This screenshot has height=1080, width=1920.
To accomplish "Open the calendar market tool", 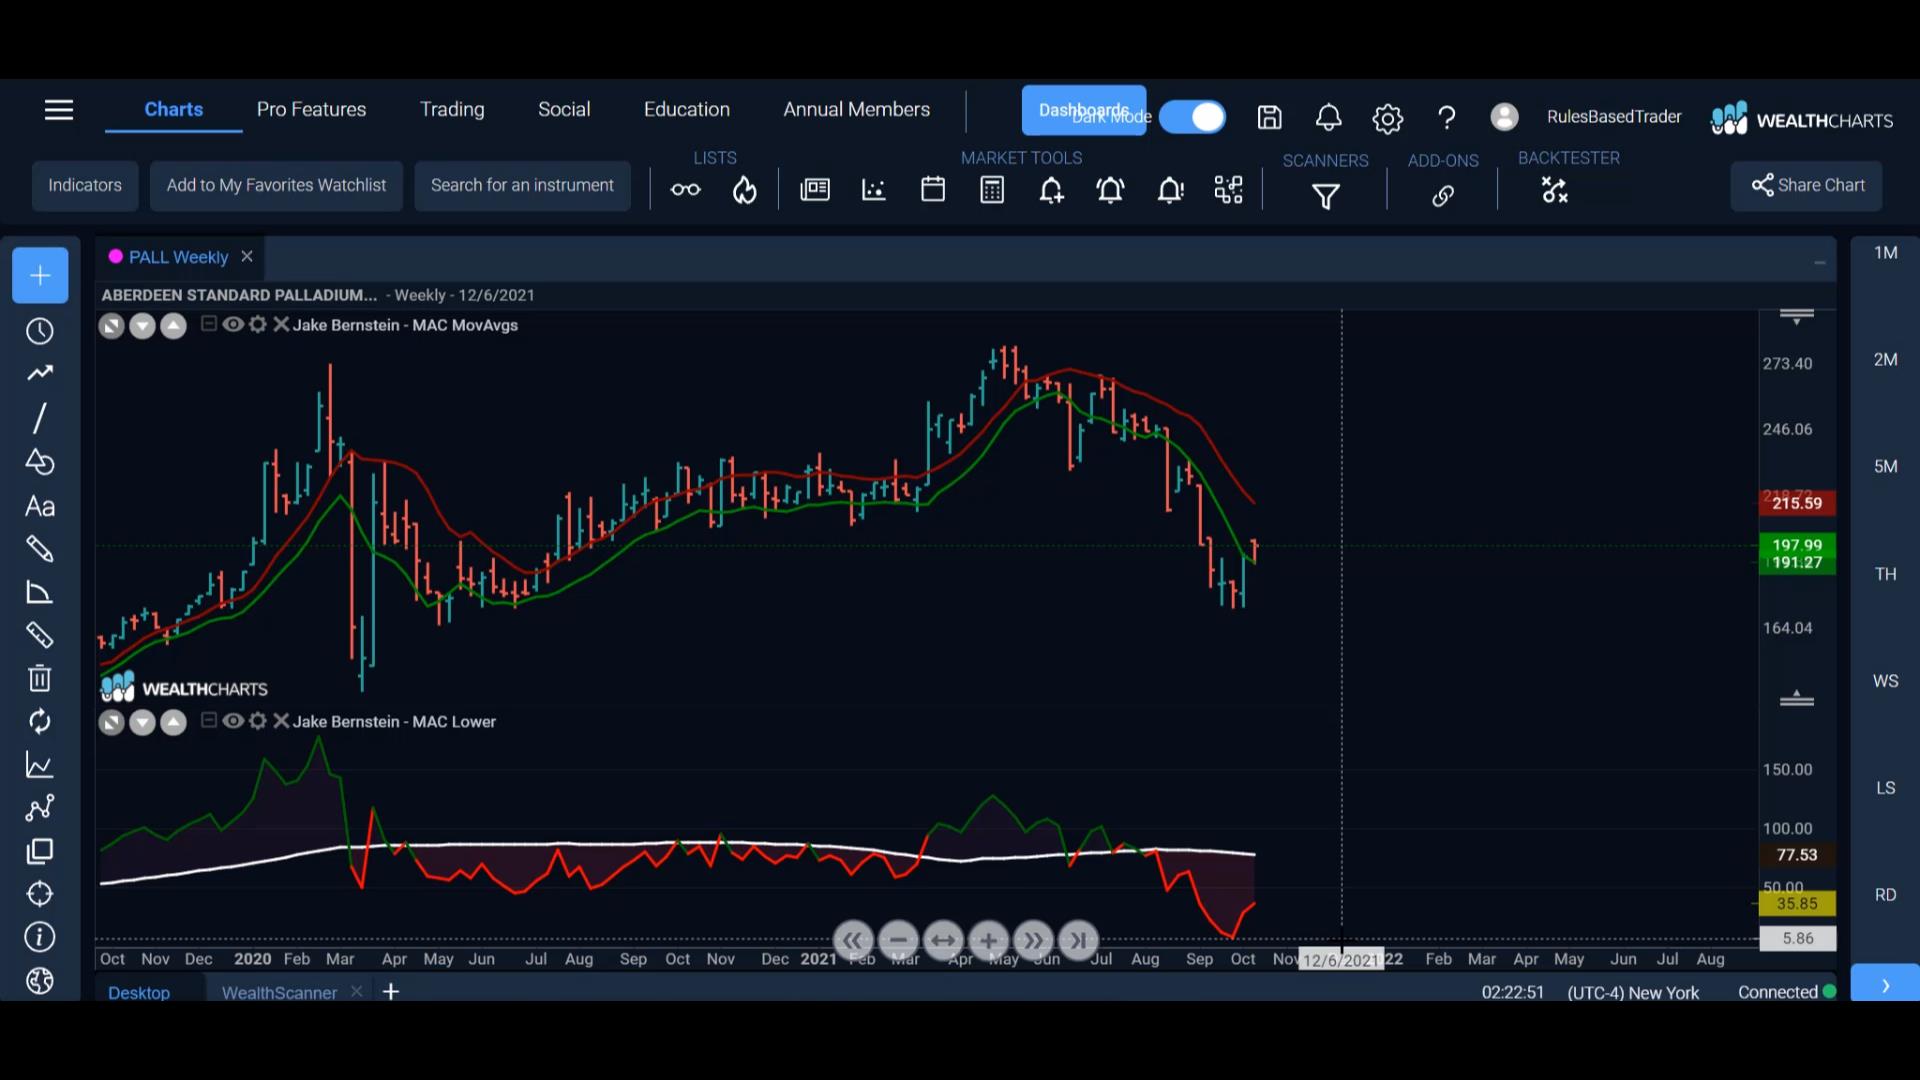I will point(933,190).
